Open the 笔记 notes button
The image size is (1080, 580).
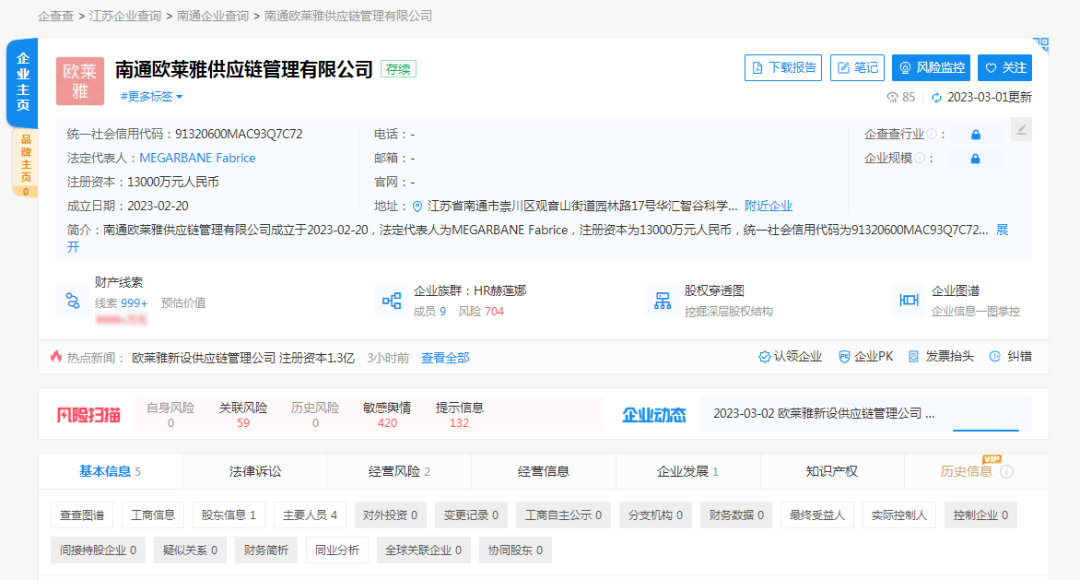pos(857,68)
